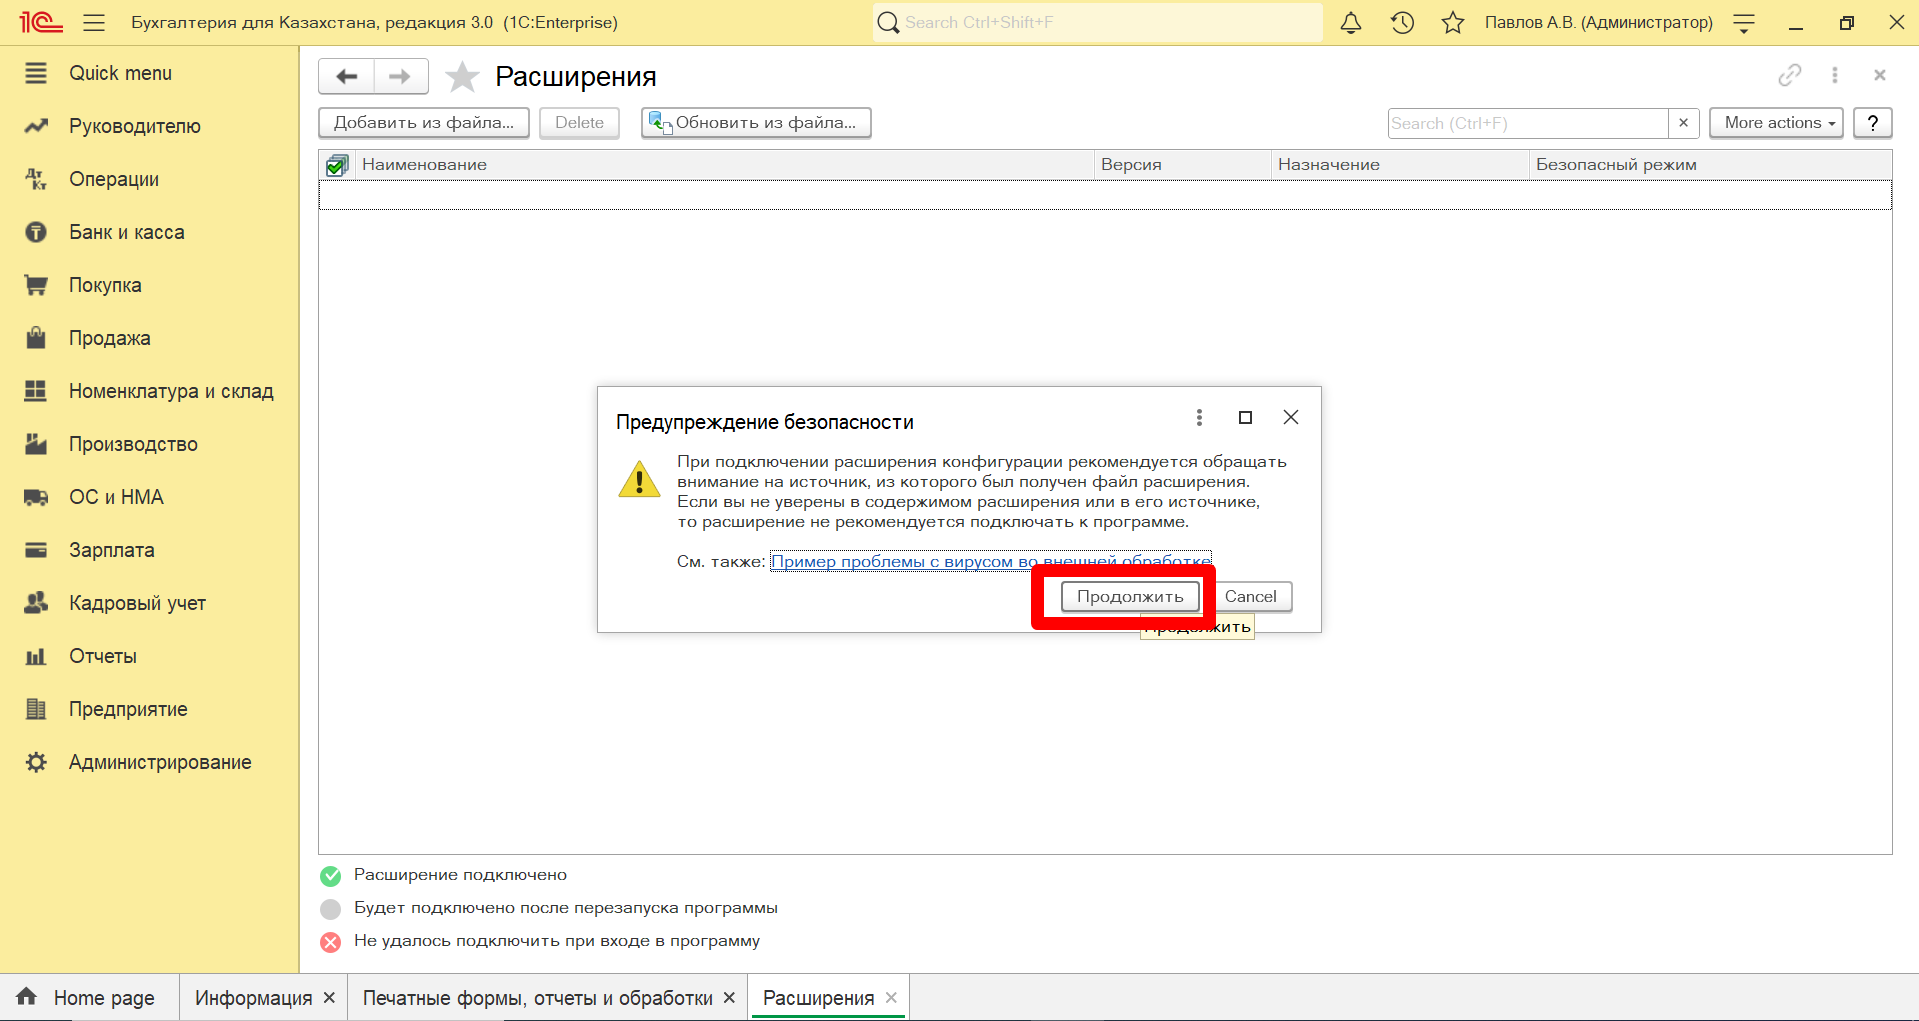1919x1021 pixels.
Task: Click the Предприятие building icon
Action: [36, 709]
